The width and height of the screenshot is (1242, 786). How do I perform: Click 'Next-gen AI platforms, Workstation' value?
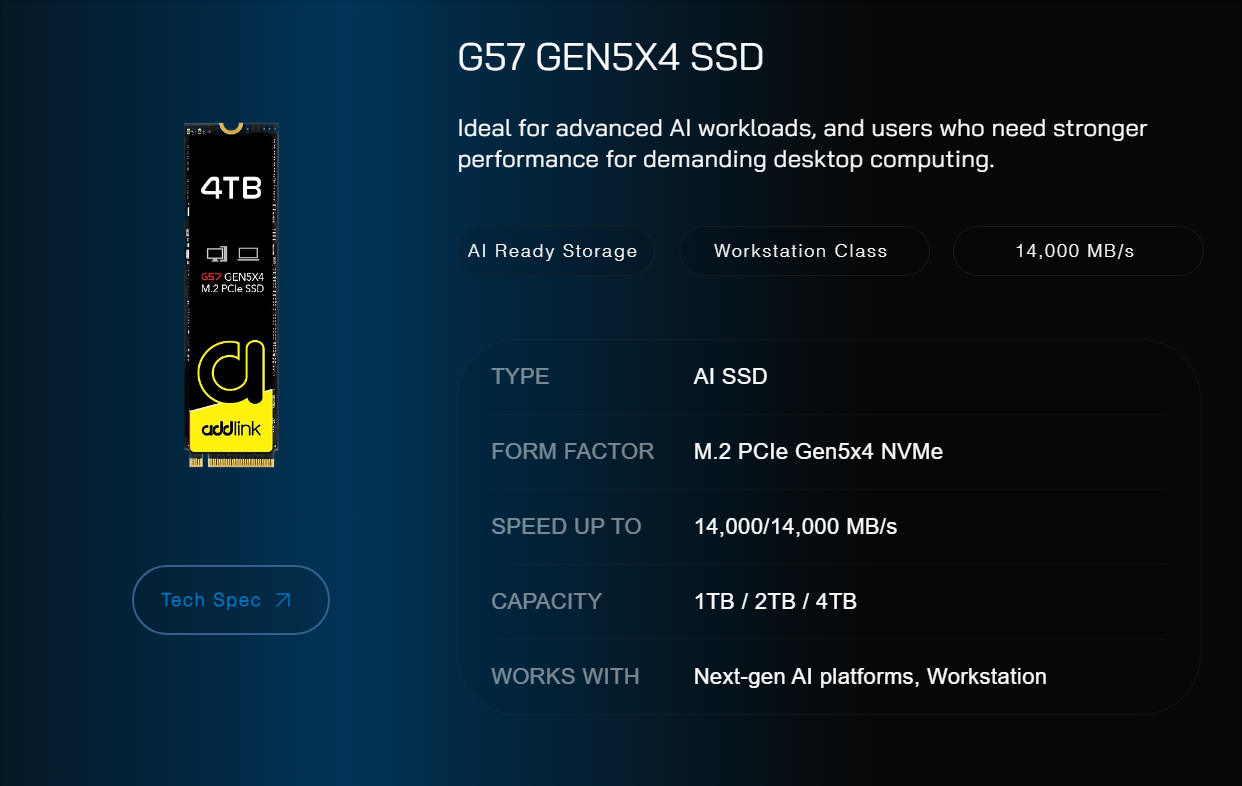point(870,677)
